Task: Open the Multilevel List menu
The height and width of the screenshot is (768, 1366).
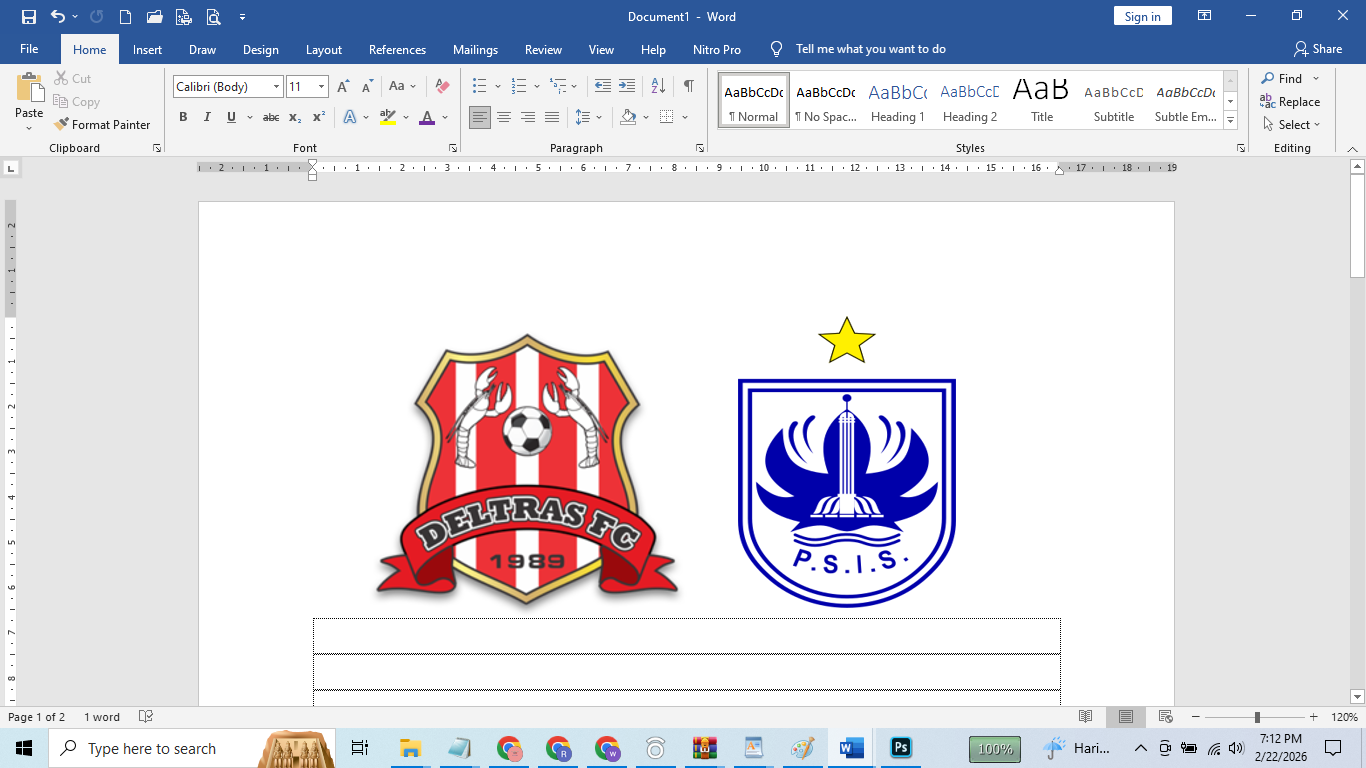Action: click(x=558, y=87)
